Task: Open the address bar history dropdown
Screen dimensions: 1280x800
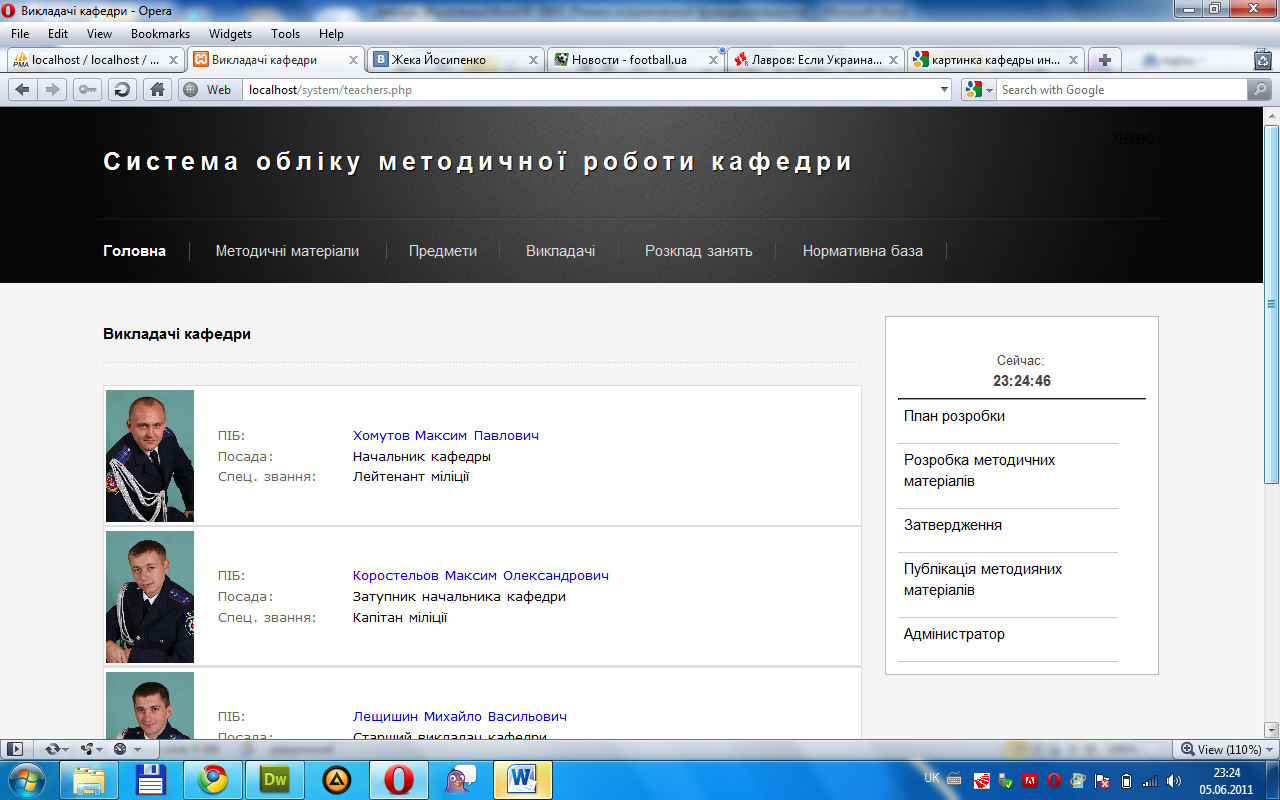Action: point(945,90)
